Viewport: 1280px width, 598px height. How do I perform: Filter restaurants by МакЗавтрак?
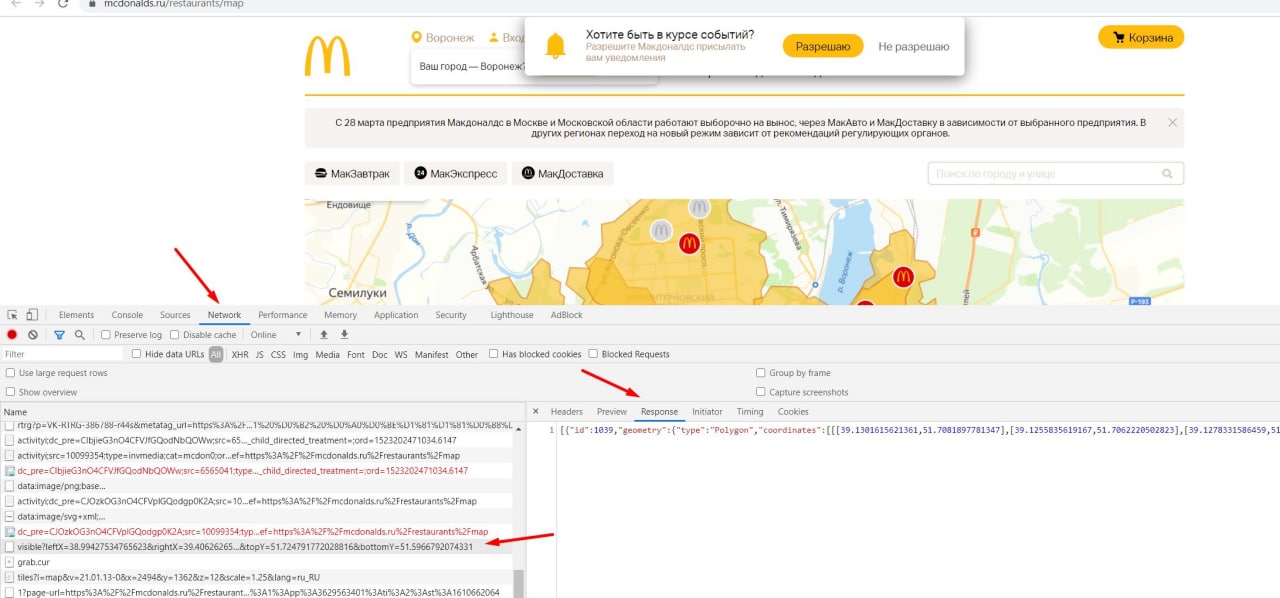(350, 173)
